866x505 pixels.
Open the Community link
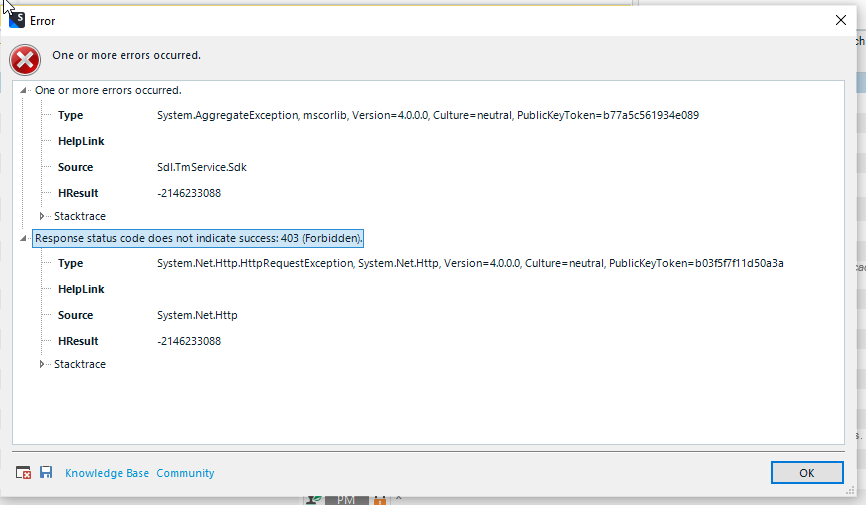185,473
